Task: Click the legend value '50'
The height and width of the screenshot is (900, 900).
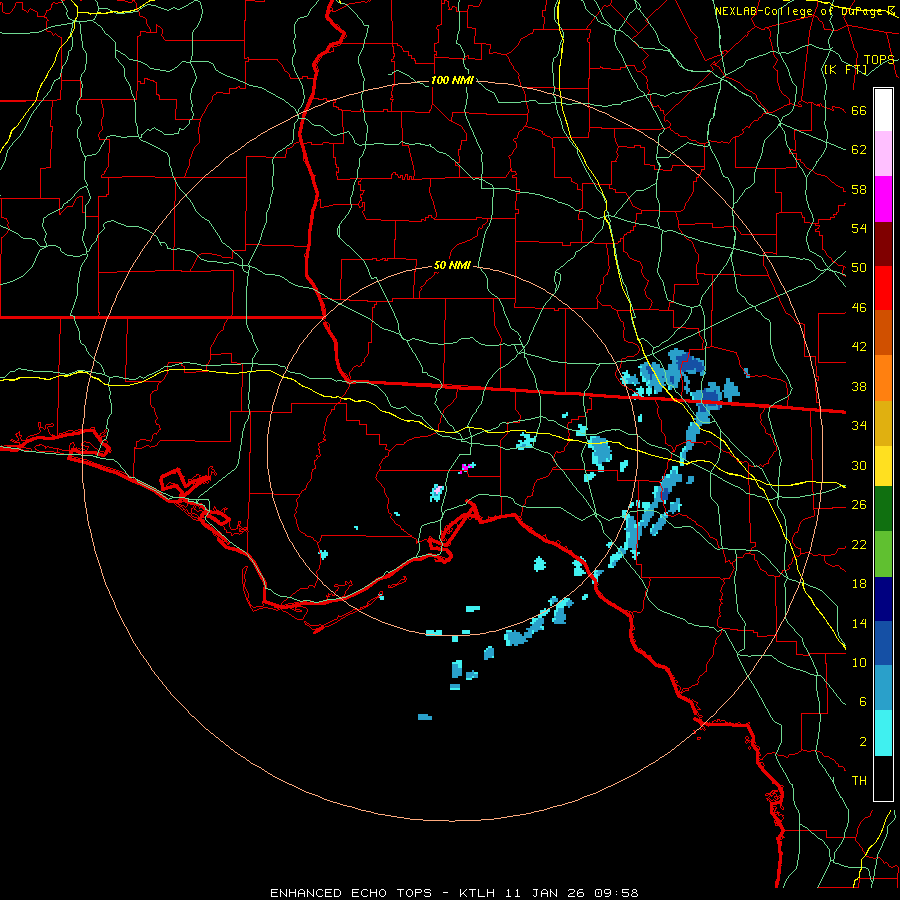Action: tap(859, 268)
